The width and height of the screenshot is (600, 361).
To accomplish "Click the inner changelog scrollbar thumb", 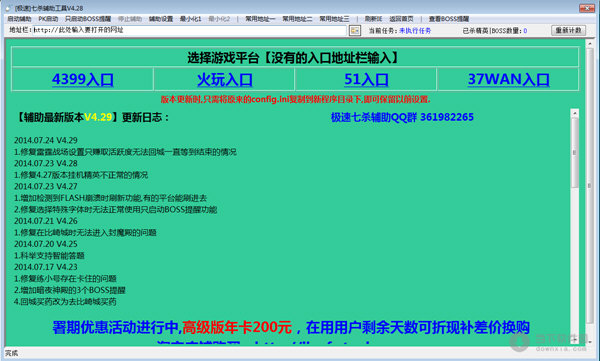I will point(574,152).
